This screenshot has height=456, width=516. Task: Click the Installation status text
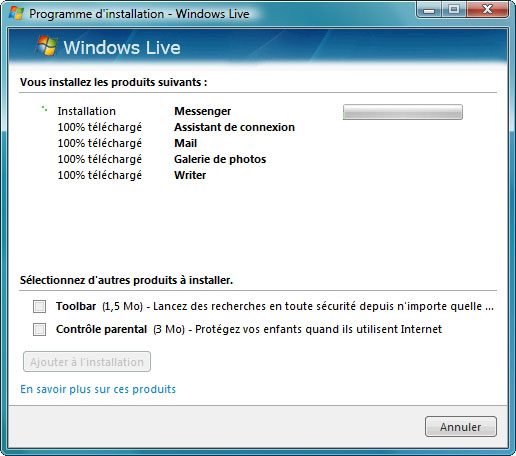87,111
